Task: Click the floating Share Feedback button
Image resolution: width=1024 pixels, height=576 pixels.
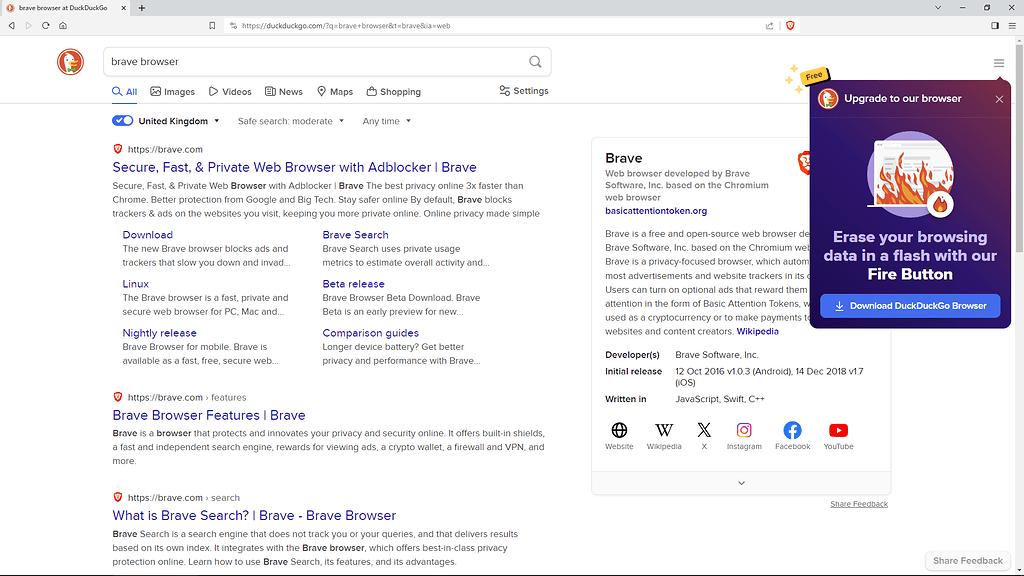Action: tap(967, 560)
